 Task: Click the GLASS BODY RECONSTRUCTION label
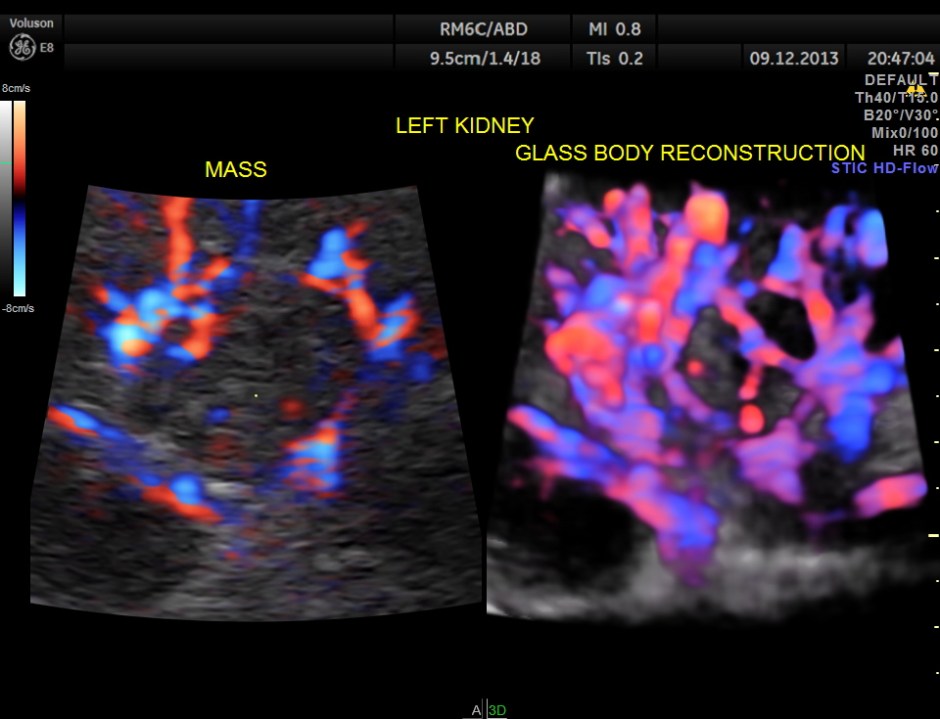[x=689, y=152]
